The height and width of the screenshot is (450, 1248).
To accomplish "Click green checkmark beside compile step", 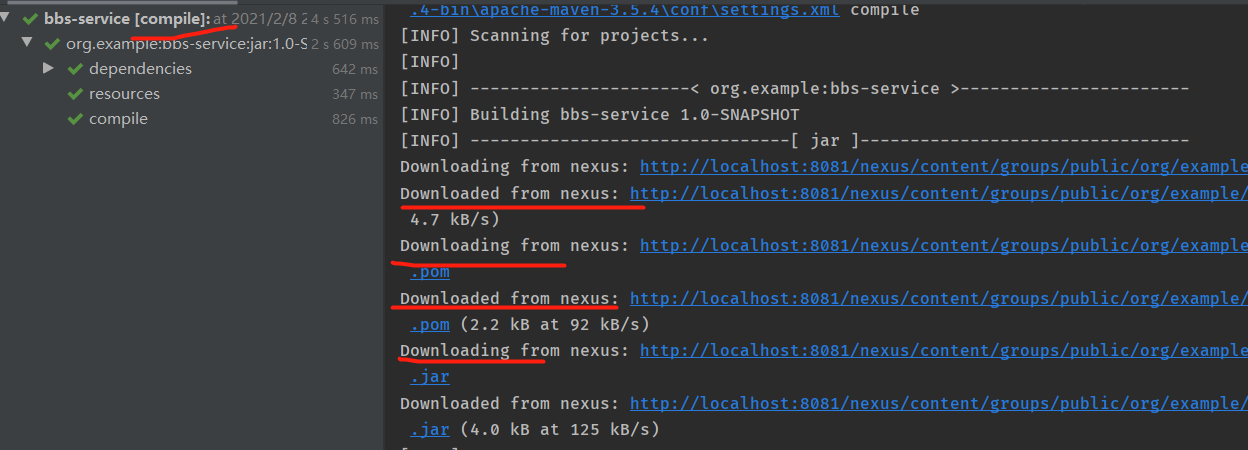I will (x=74, y=119).
